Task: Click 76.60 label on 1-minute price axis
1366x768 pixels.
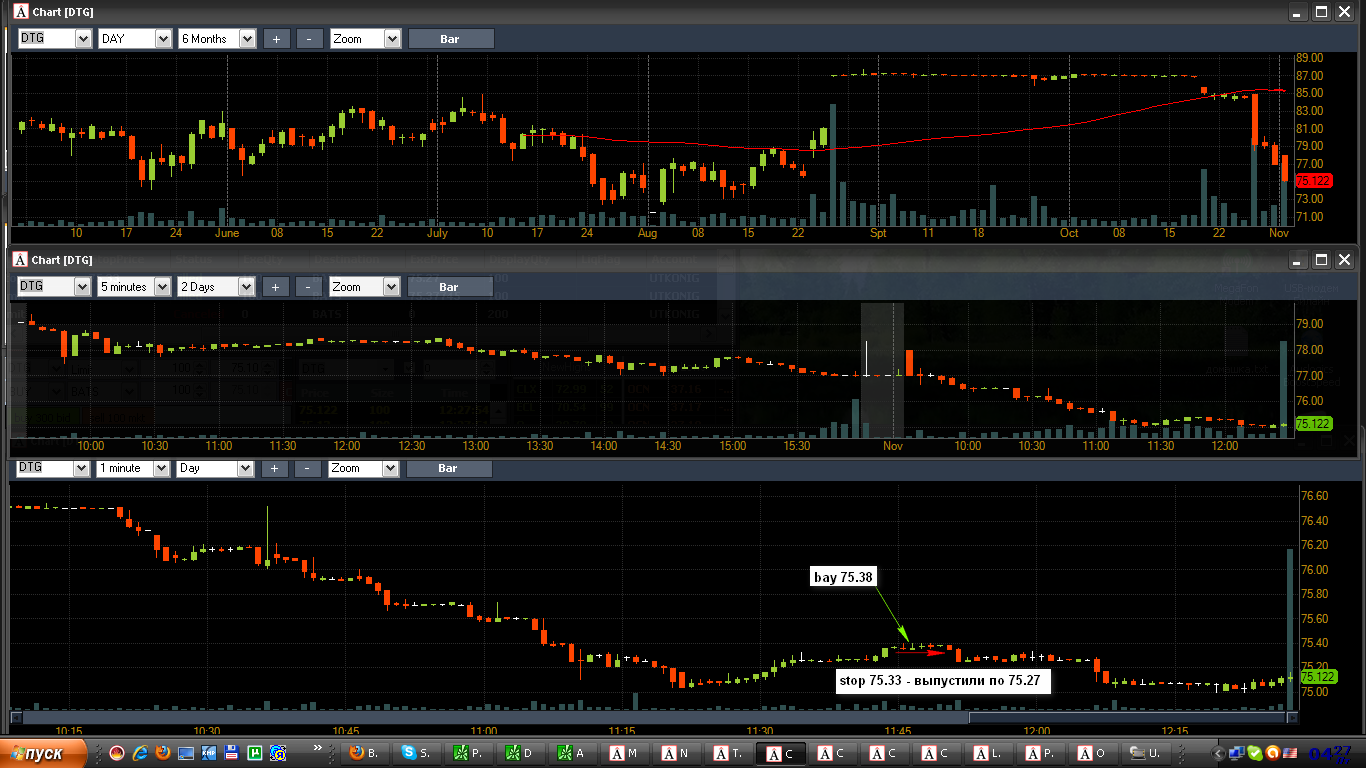Action: (x=1313, y=496)
